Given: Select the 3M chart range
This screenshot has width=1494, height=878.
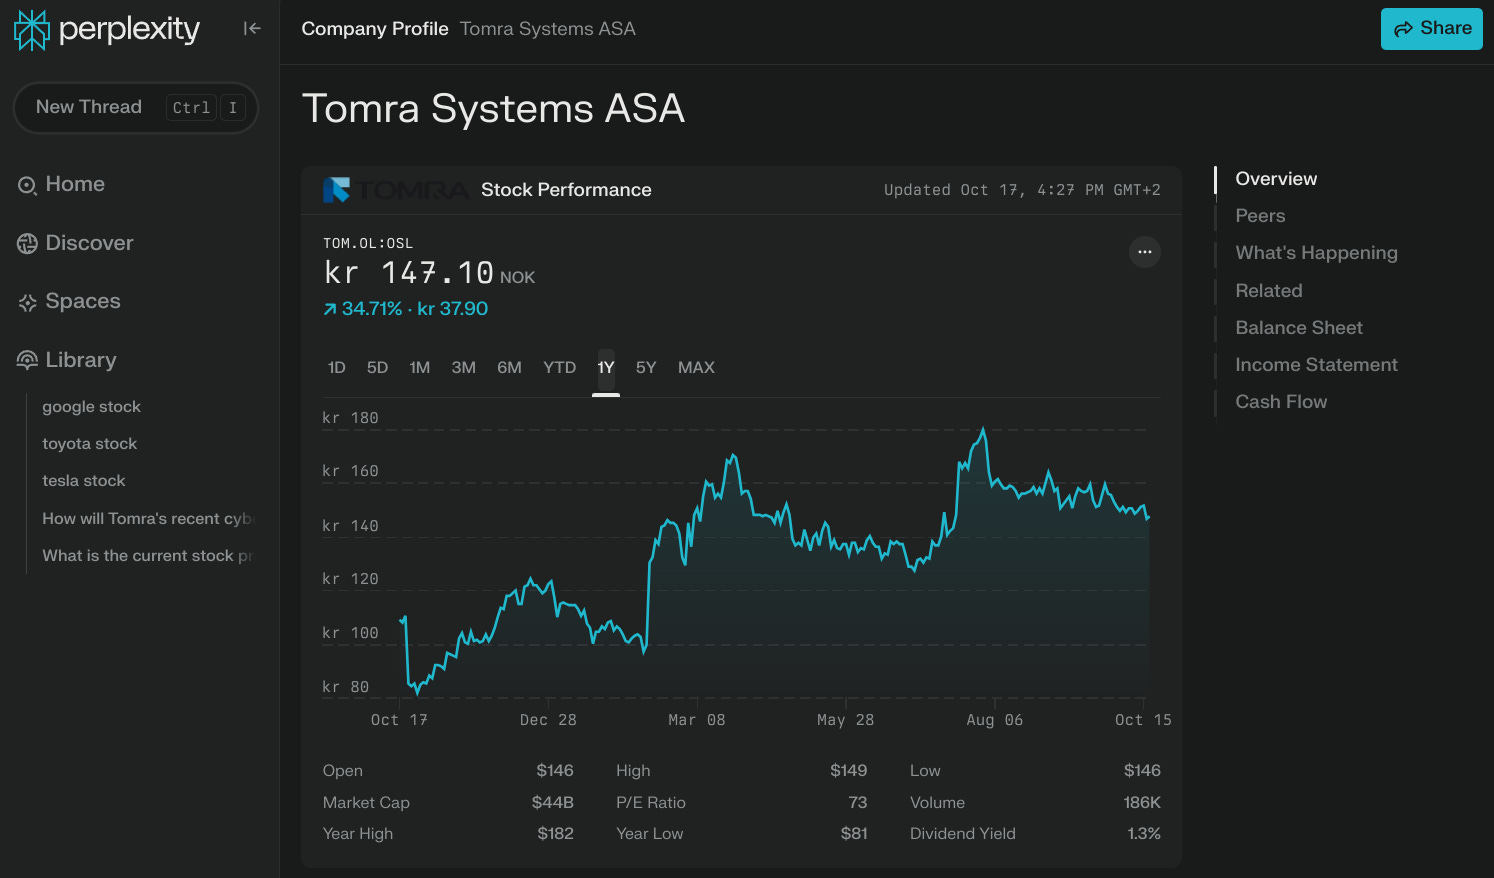Looking at the screenshot, I should pos(464,368).
